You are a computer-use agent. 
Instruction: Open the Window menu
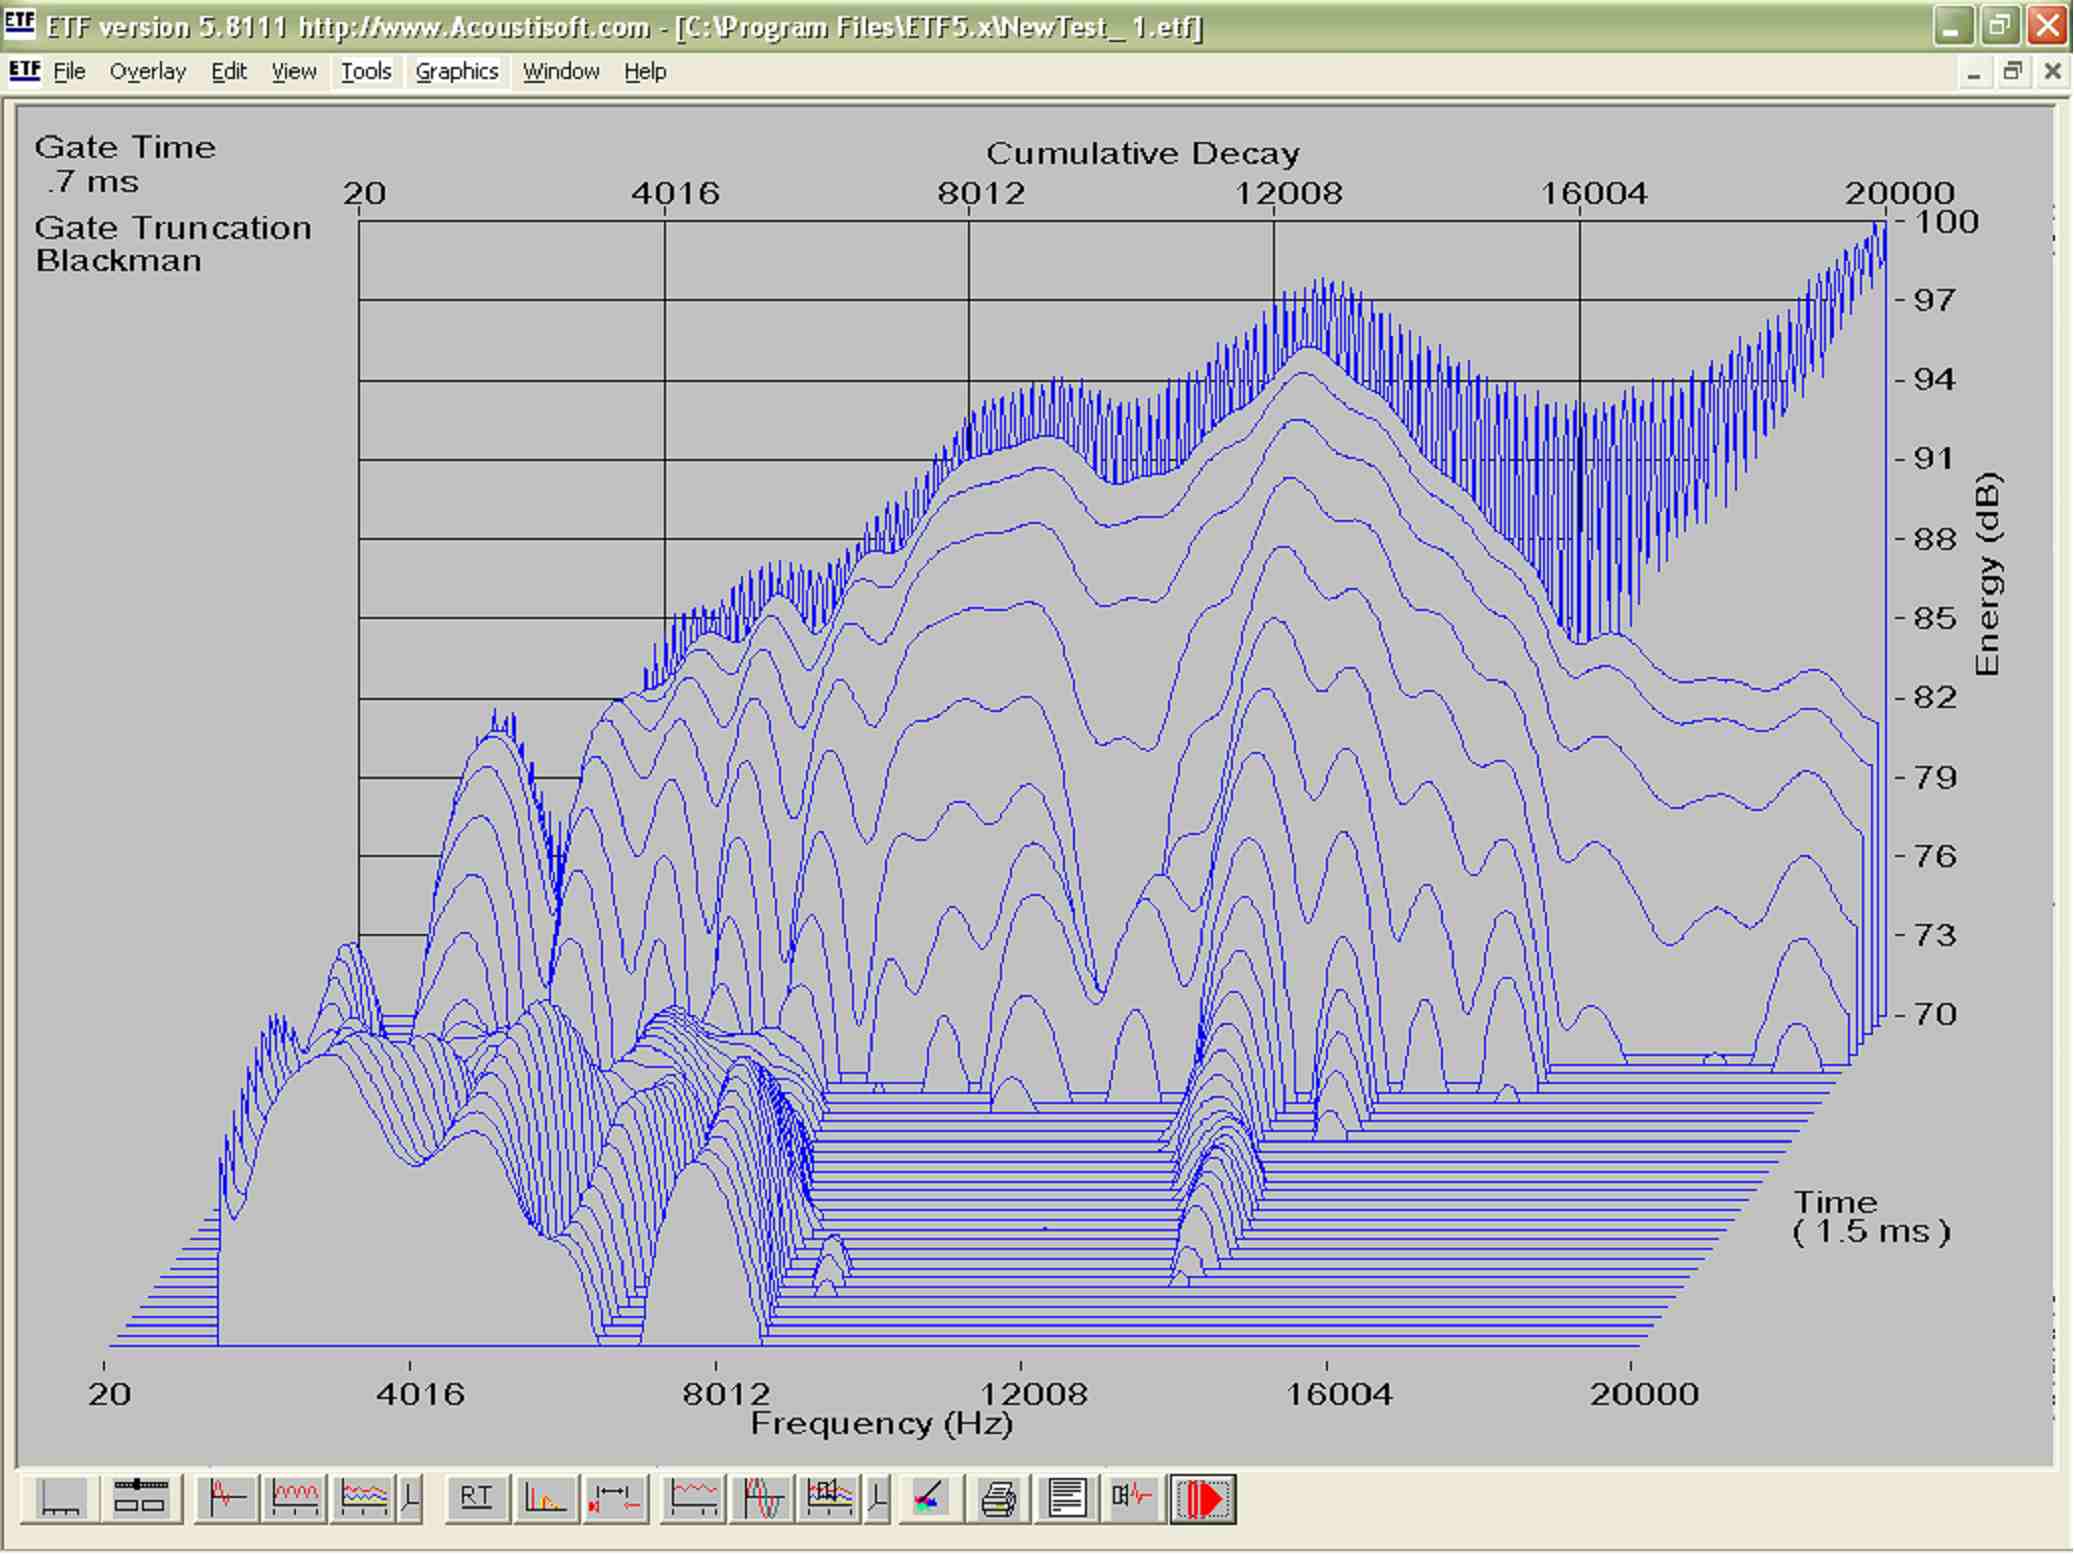[x=560, y=72]
